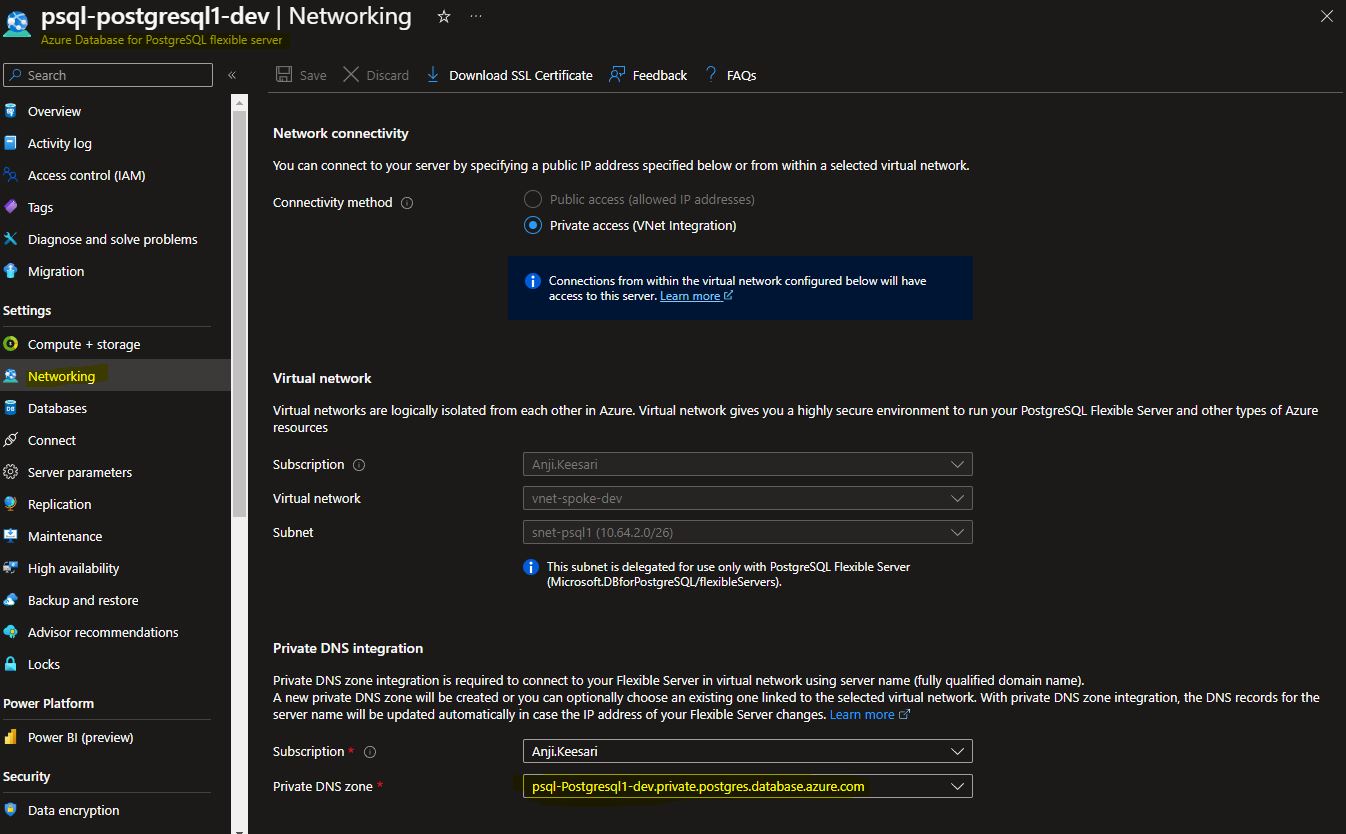The image size is (1346, 834).
Task: Click the Databases icon in sidebar
Action: tap(11, 408)
